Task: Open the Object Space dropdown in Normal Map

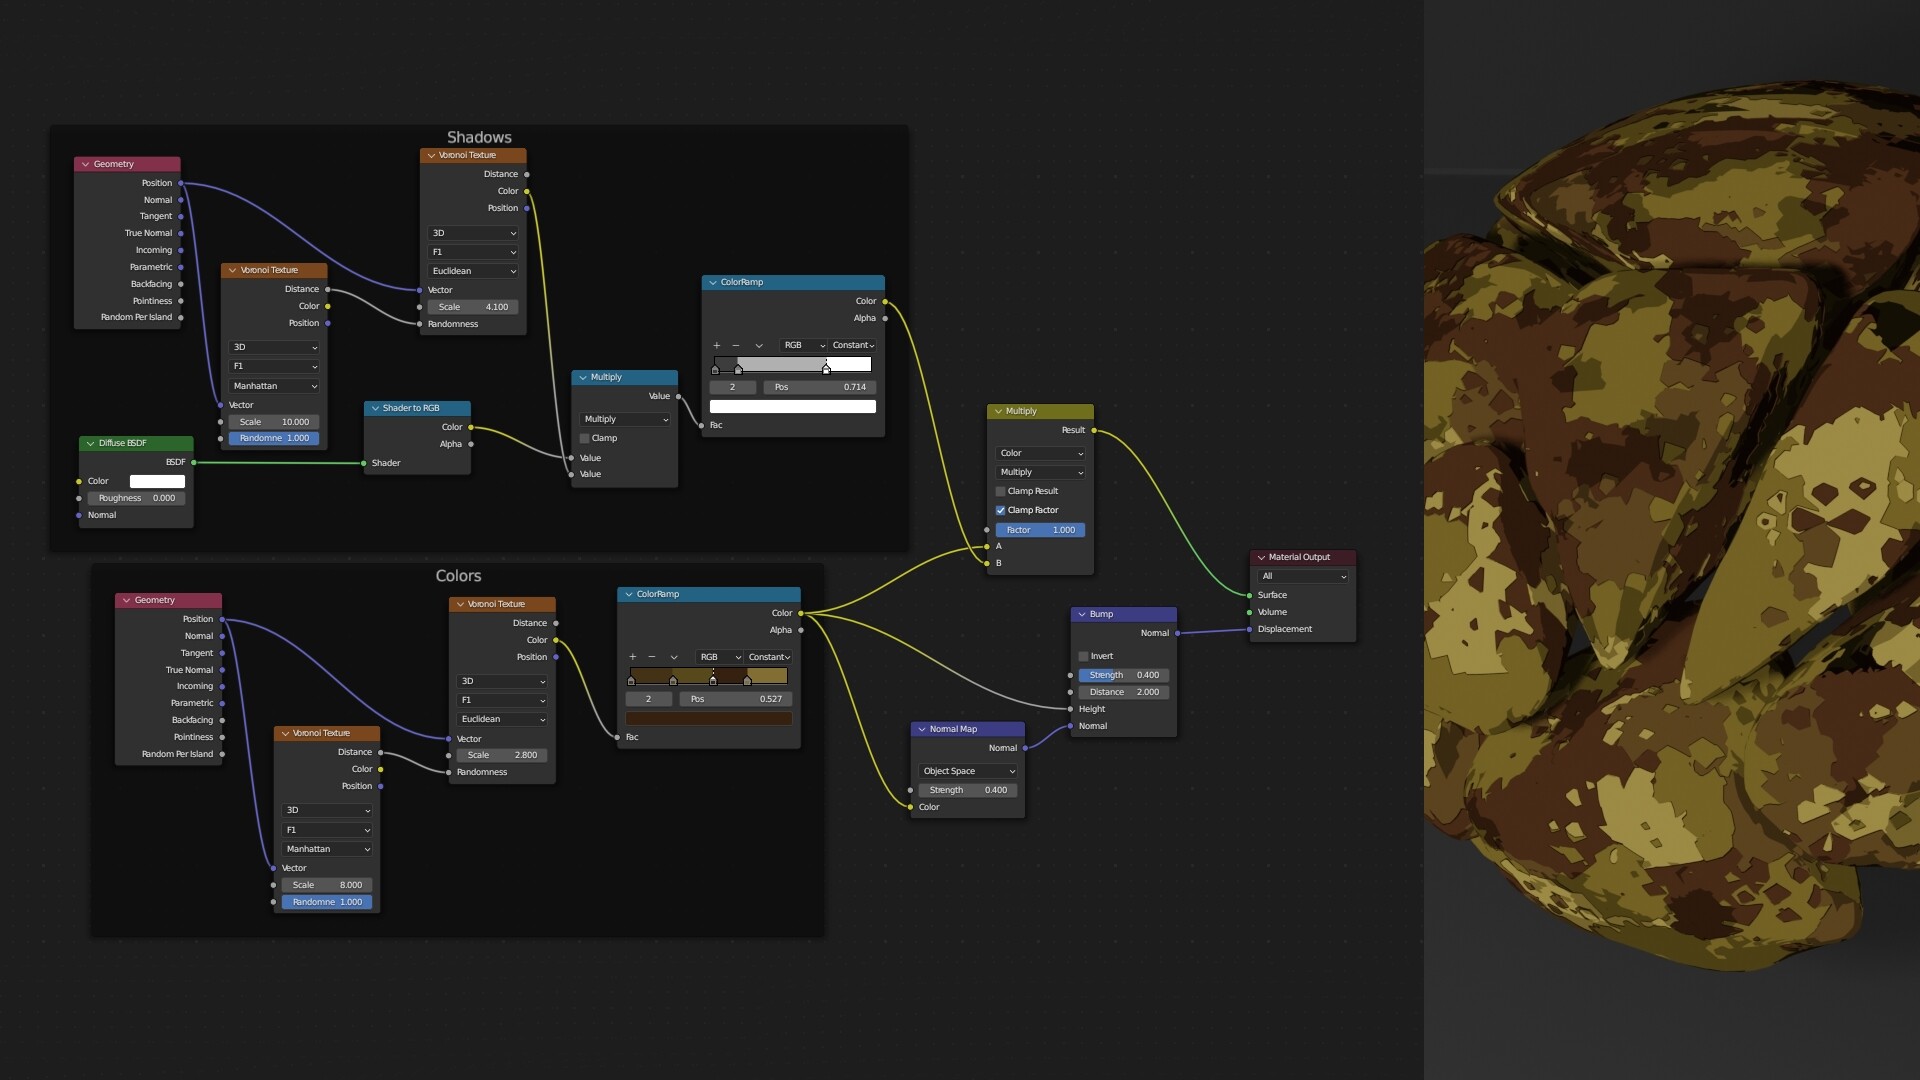Action: [968, 772]
